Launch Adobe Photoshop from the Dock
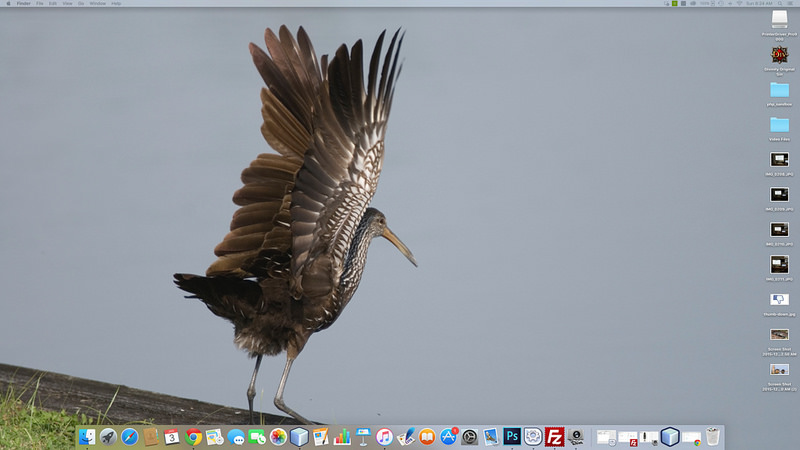This screenshot has width=800, height=450. (x=512, y=437)
